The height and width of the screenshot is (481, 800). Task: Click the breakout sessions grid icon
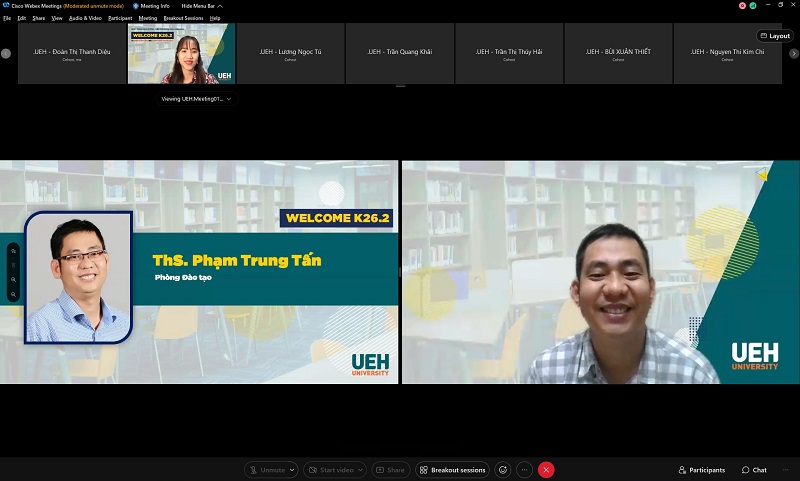(x=423, y=470)
